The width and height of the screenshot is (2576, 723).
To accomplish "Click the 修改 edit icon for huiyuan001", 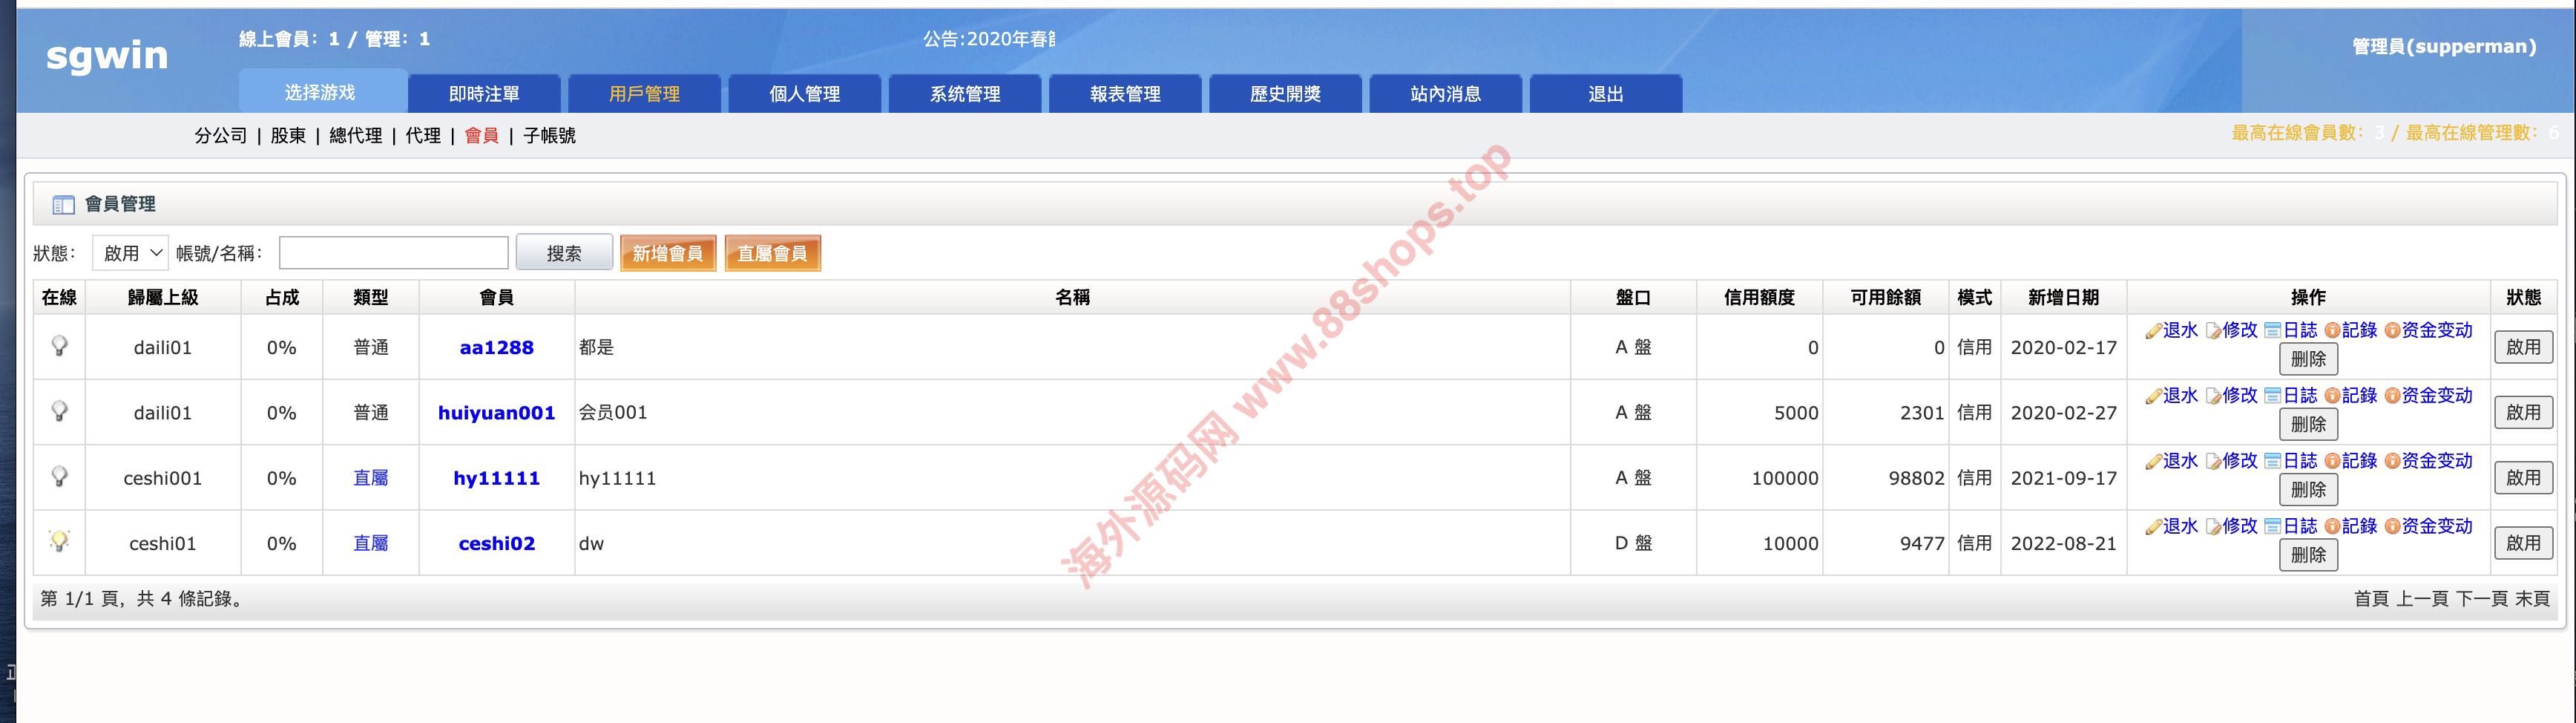I will point(2213,396).
